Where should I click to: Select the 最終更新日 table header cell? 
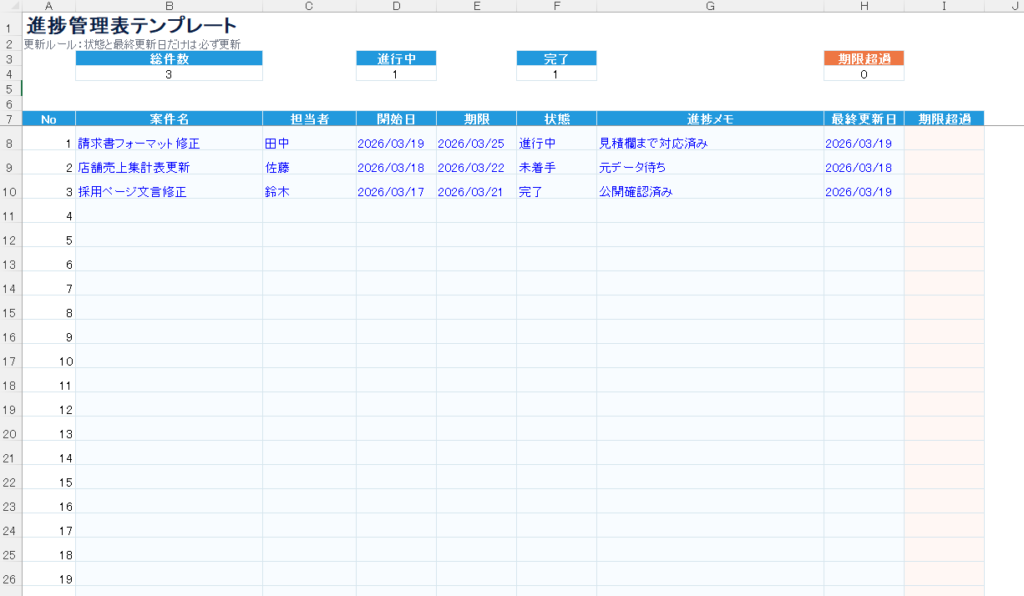coord(863,119)
